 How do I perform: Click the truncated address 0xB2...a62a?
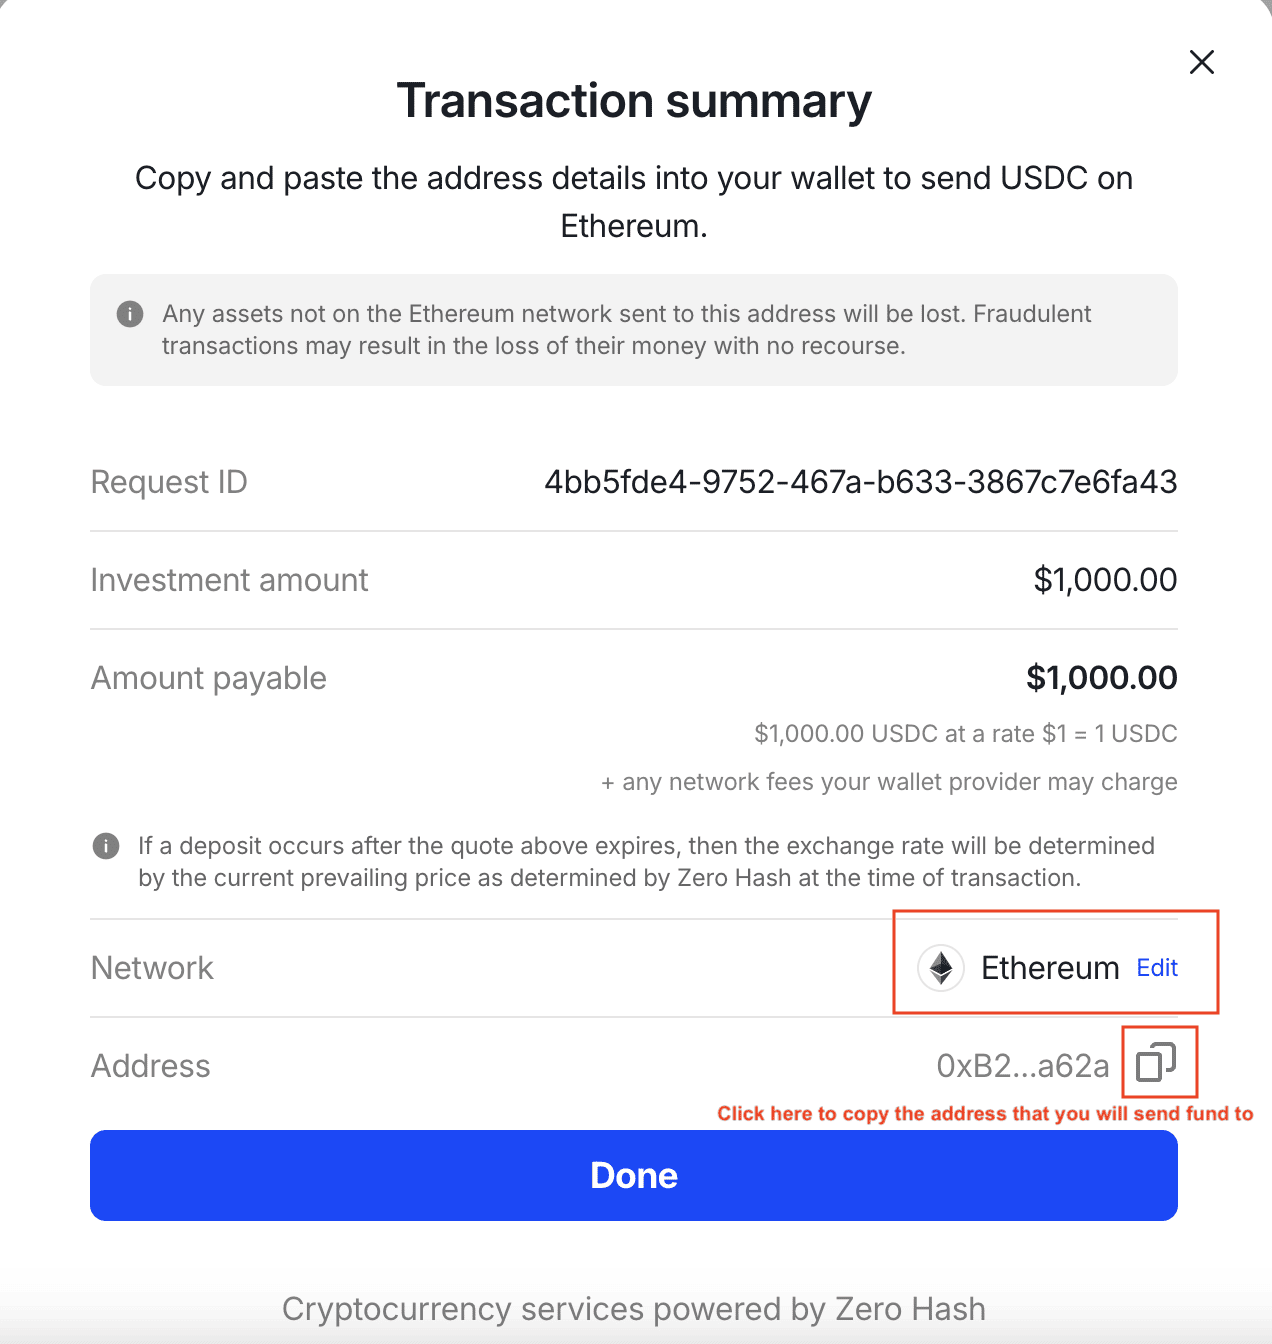tap(1023, 1066)
